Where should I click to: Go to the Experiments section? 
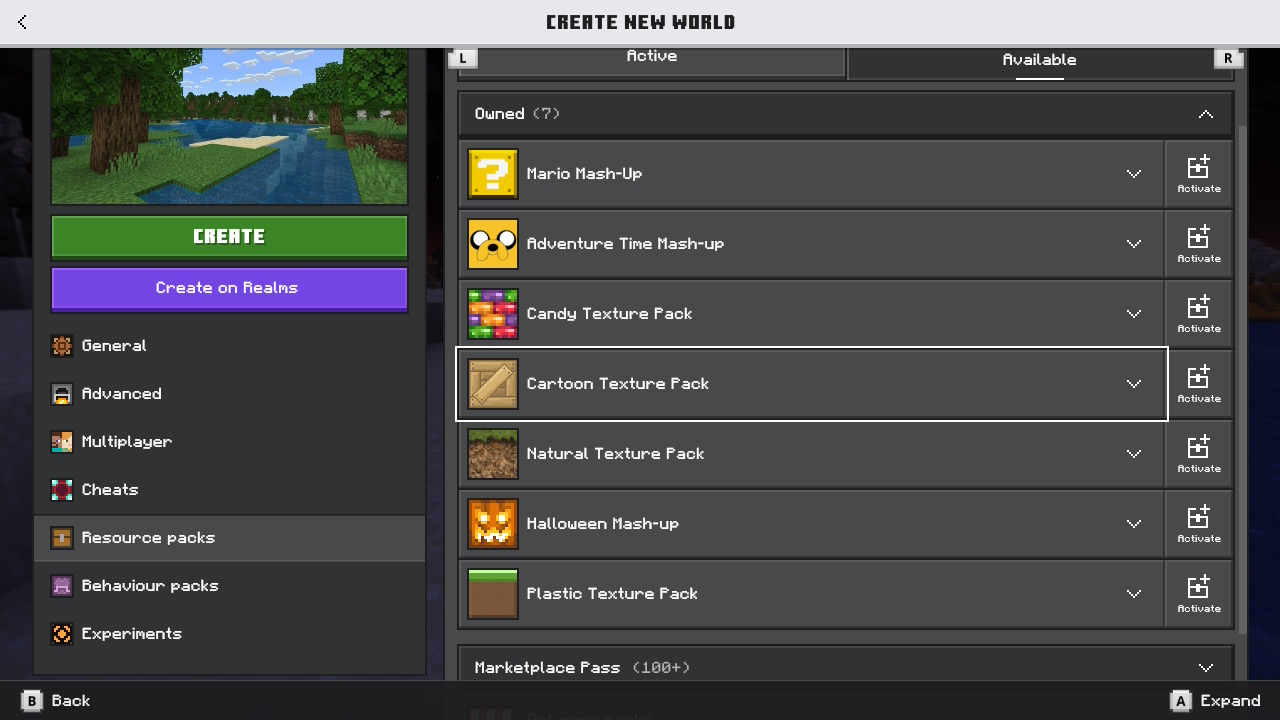230,634
